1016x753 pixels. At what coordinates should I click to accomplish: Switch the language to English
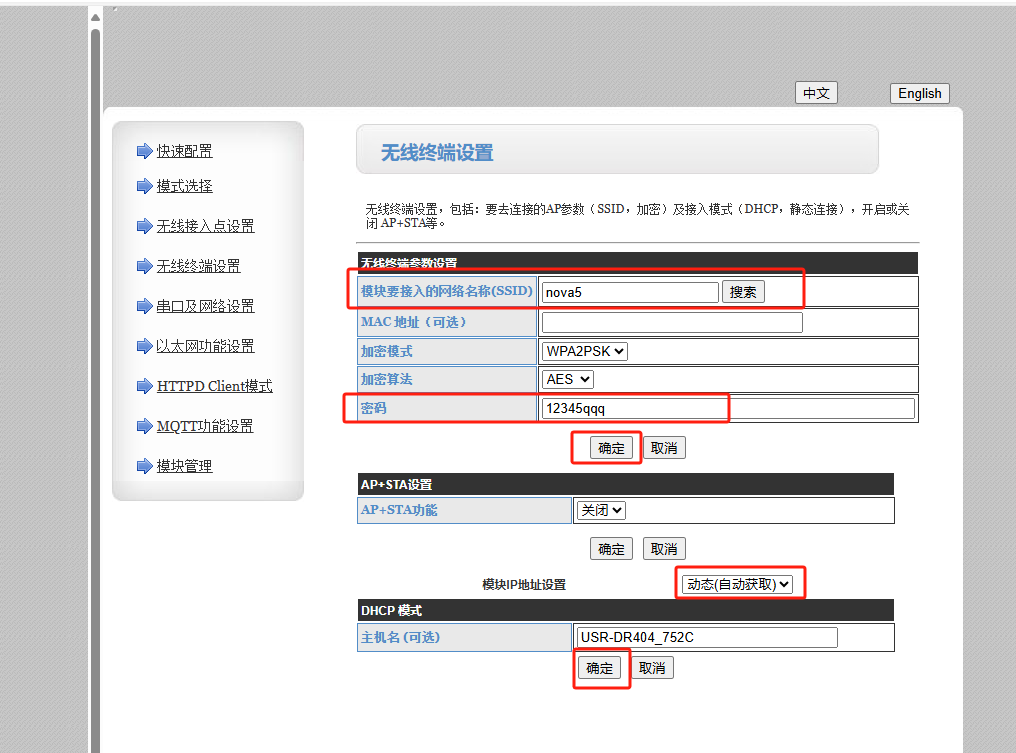coord(919,93)
